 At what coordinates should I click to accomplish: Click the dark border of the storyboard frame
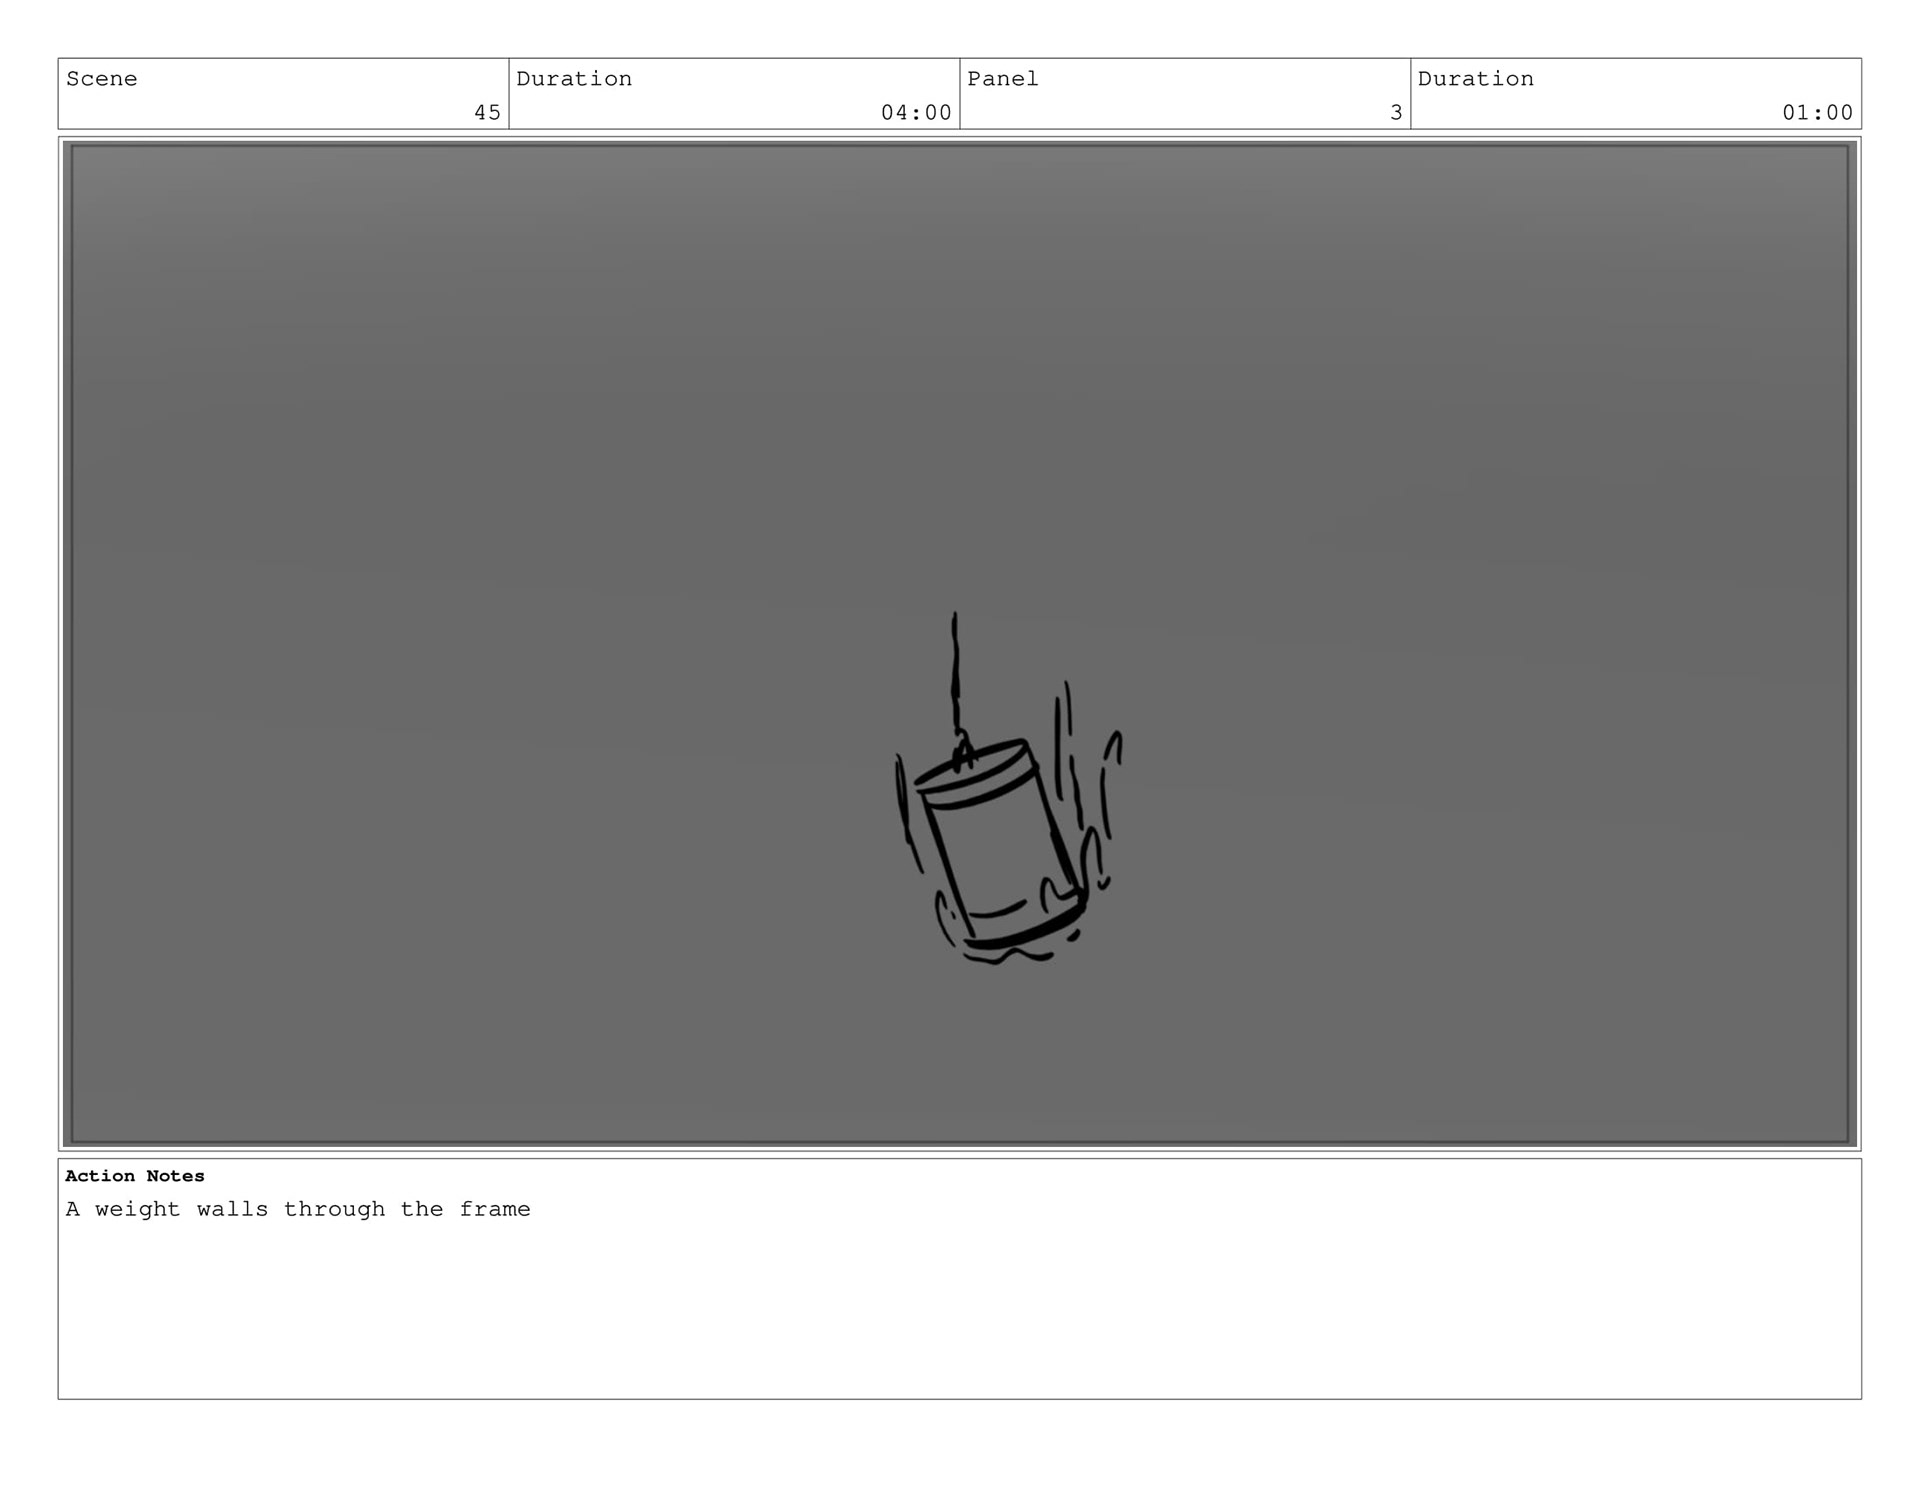(67, 640)
